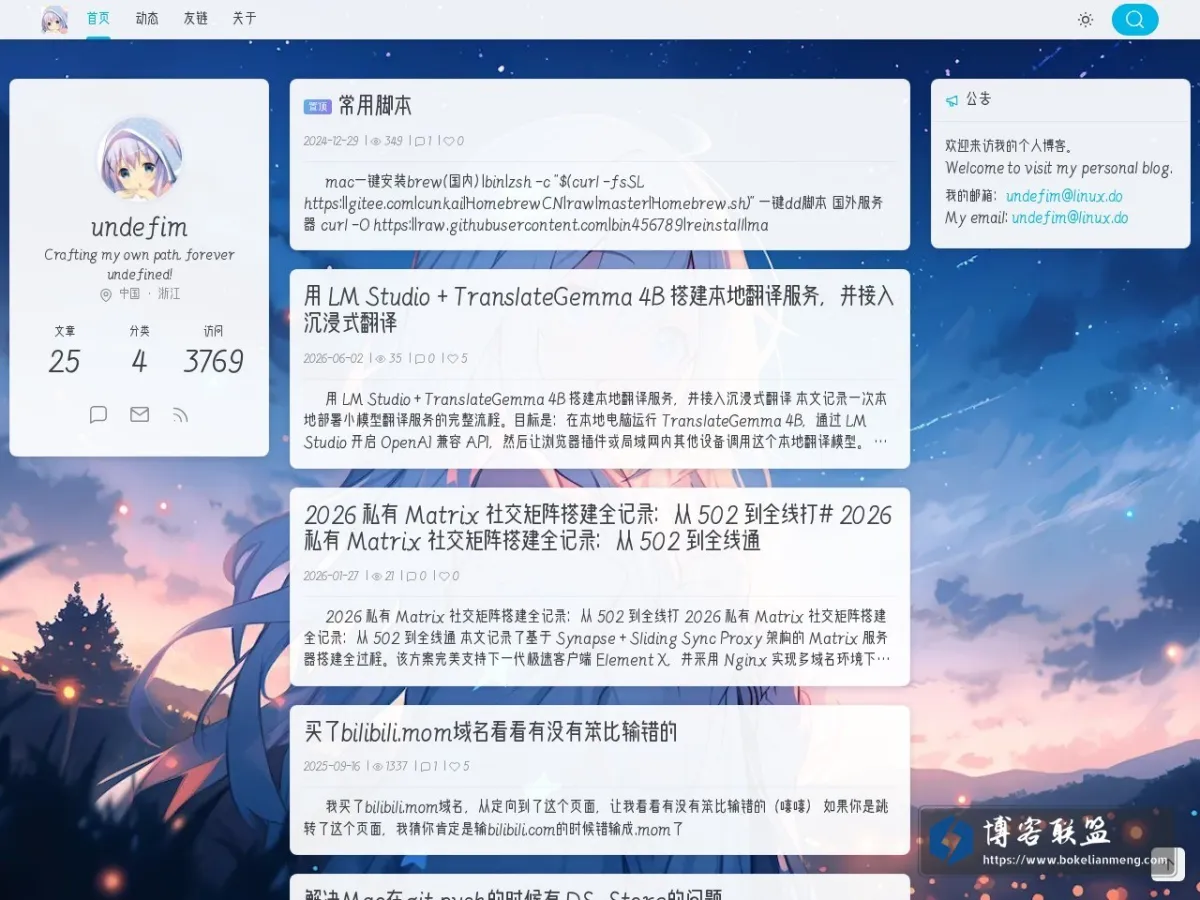Click the views eye icon on bilibili.mom post
Screen dimensions: 1200x900
[x=377, y=766]
